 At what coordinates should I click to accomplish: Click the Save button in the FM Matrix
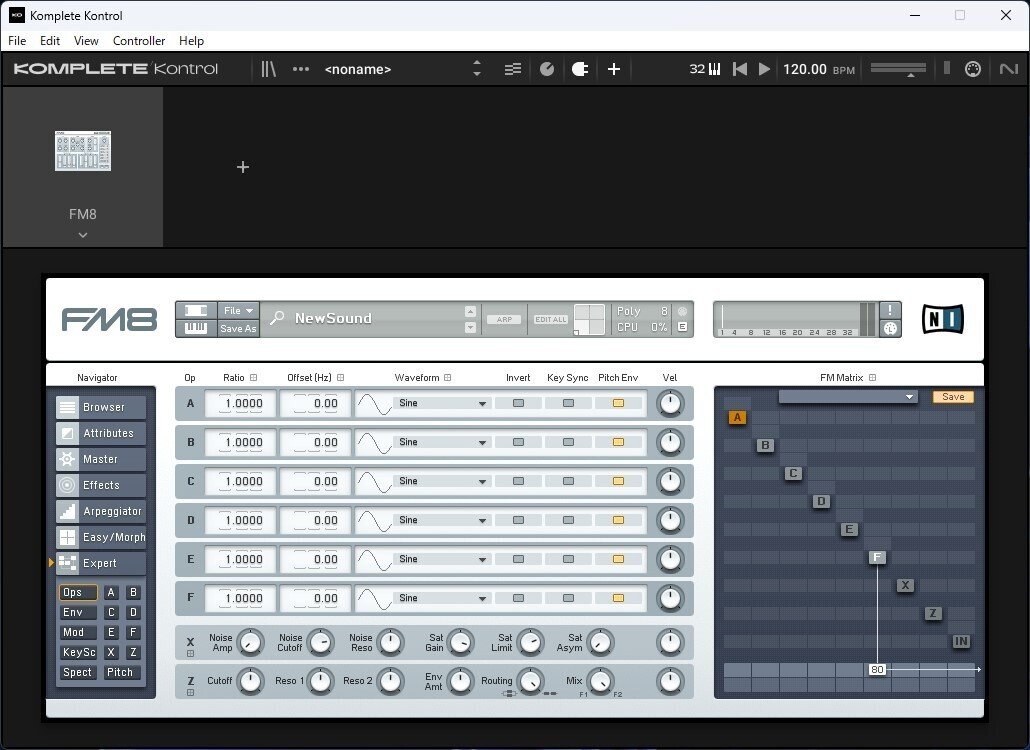(x=951, y=396)
